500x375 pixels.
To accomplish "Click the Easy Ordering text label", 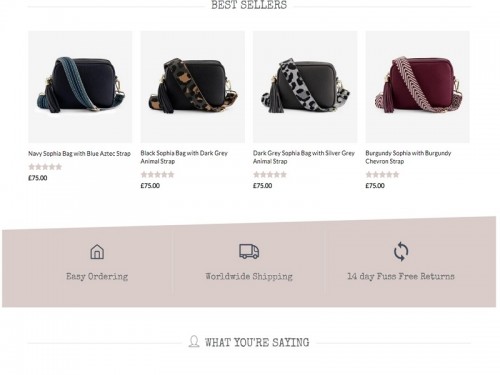I will tap(97, 276).
